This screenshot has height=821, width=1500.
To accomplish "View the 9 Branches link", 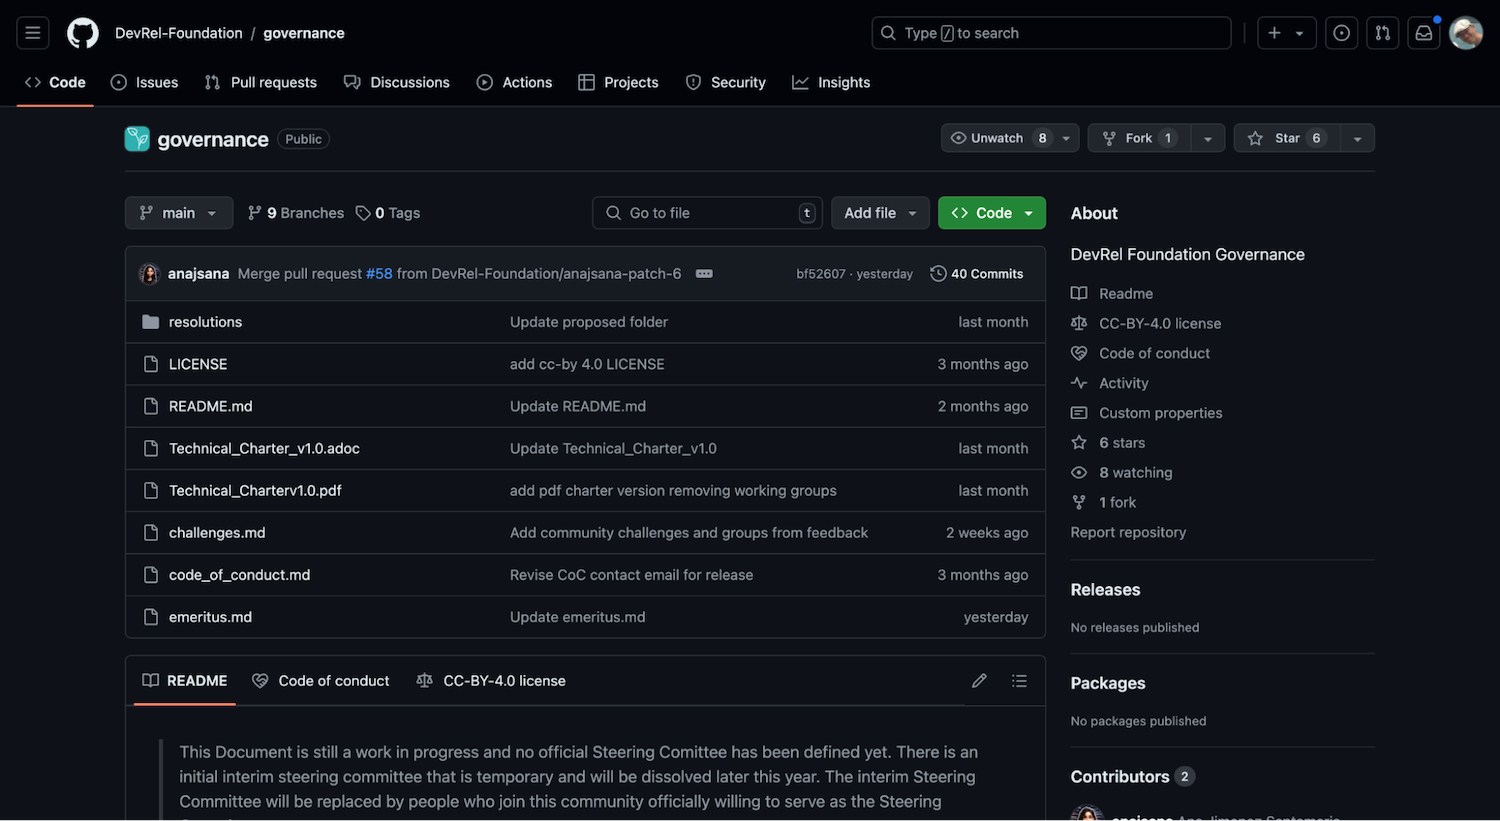I will pos(296,213).
